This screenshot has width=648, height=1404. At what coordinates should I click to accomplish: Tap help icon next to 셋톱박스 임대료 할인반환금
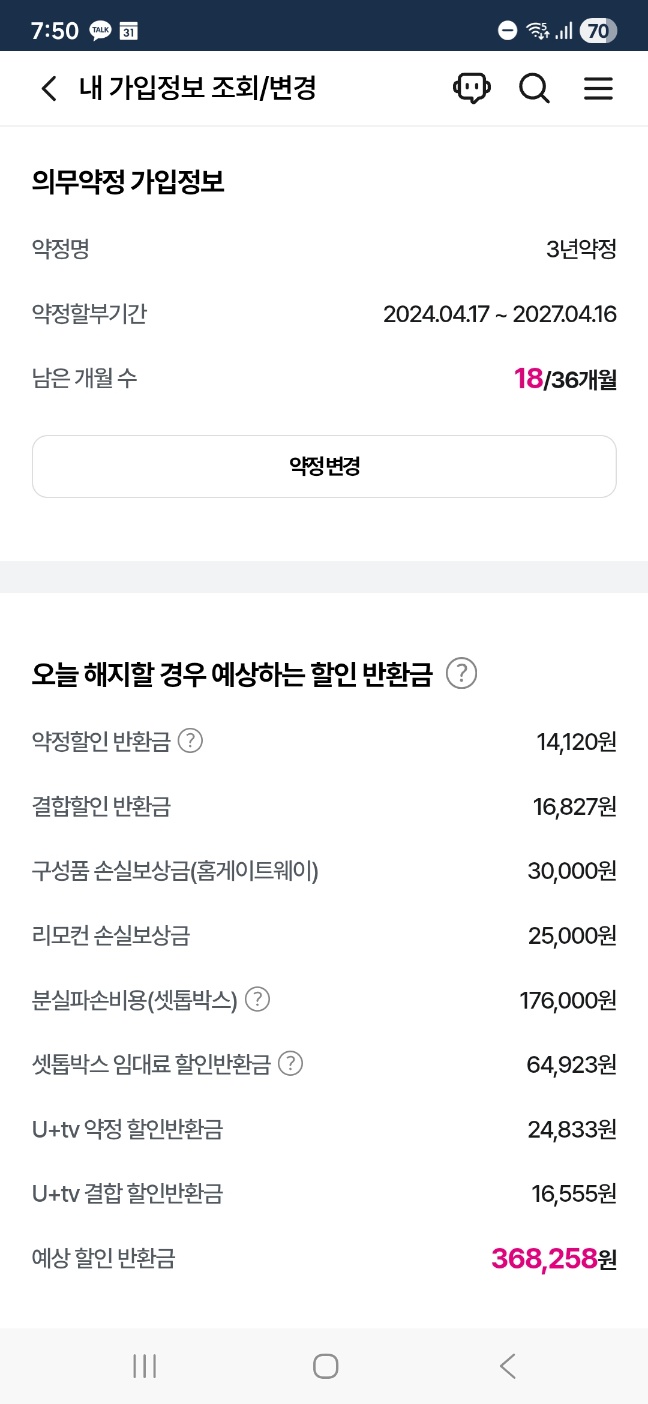(x=290, y=1064)
